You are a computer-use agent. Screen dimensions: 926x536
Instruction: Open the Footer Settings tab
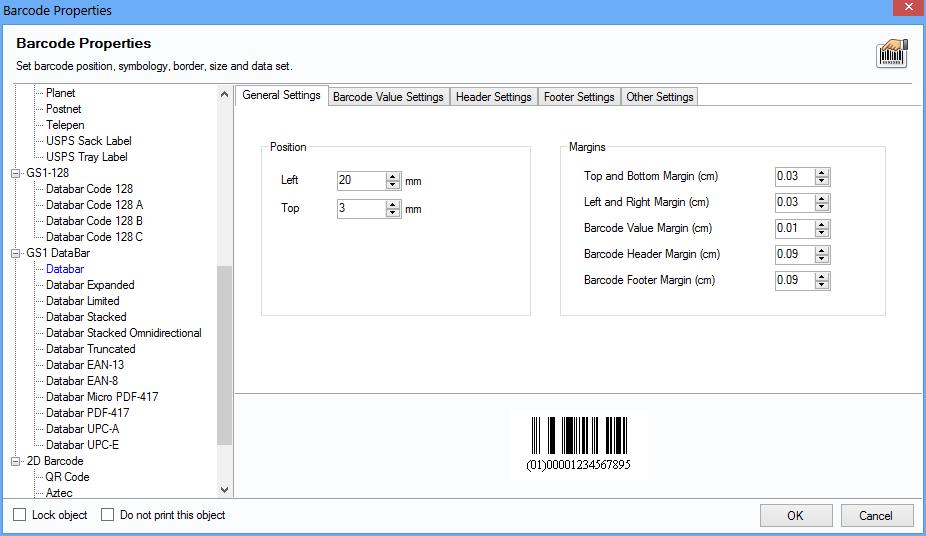[x=579, y=97]
